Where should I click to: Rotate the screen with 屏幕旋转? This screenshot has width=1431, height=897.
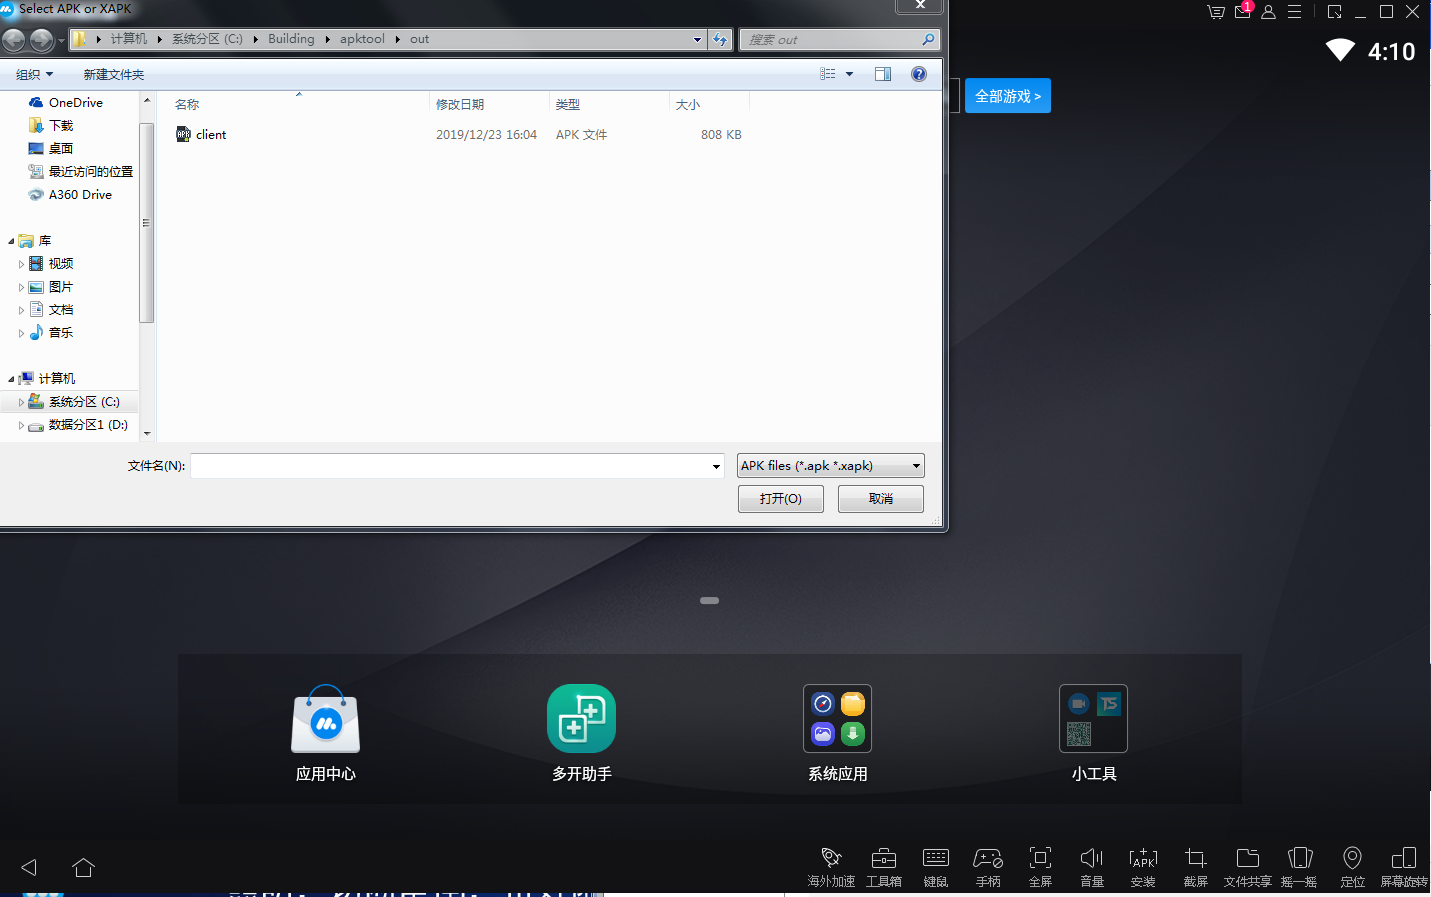tap(1404, 866)
